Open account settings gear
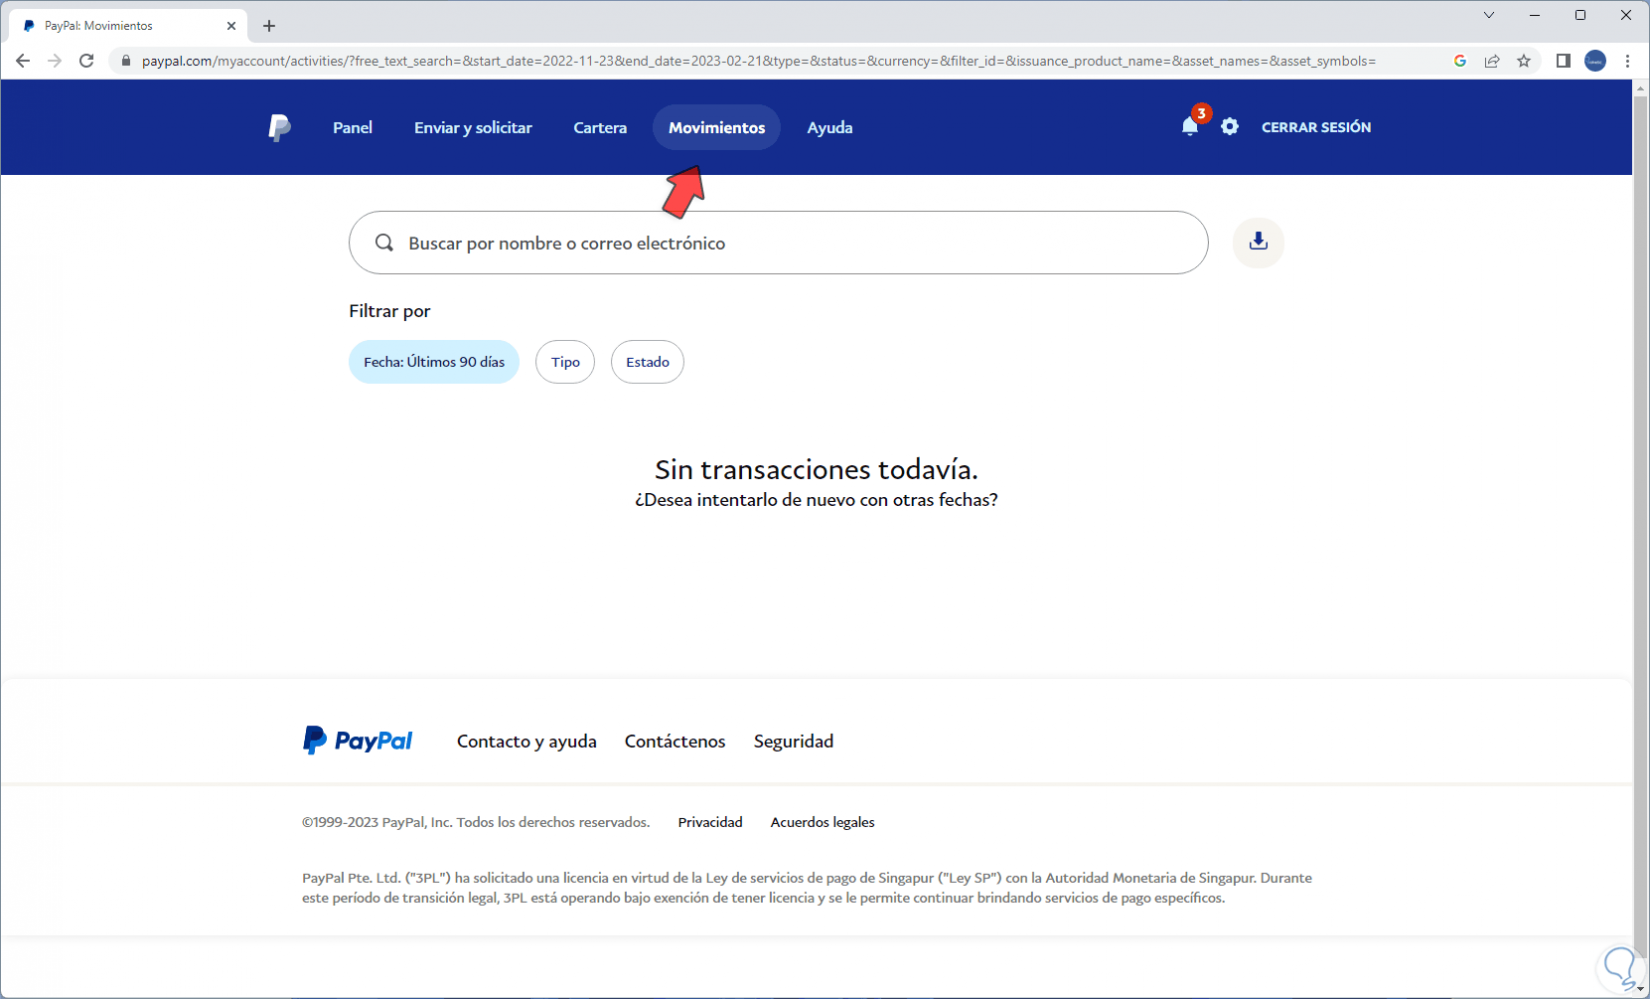This screenshot has width=1650, height=999. pyautogui.click(x=1230, y=127)
